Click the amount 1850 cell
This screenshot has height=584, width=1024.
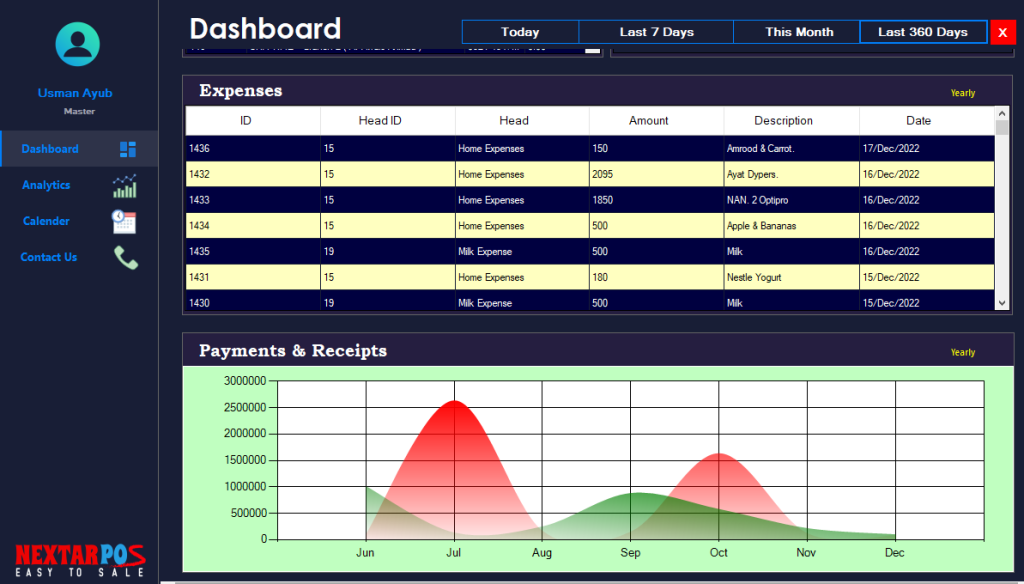click(x=656, y=200)
